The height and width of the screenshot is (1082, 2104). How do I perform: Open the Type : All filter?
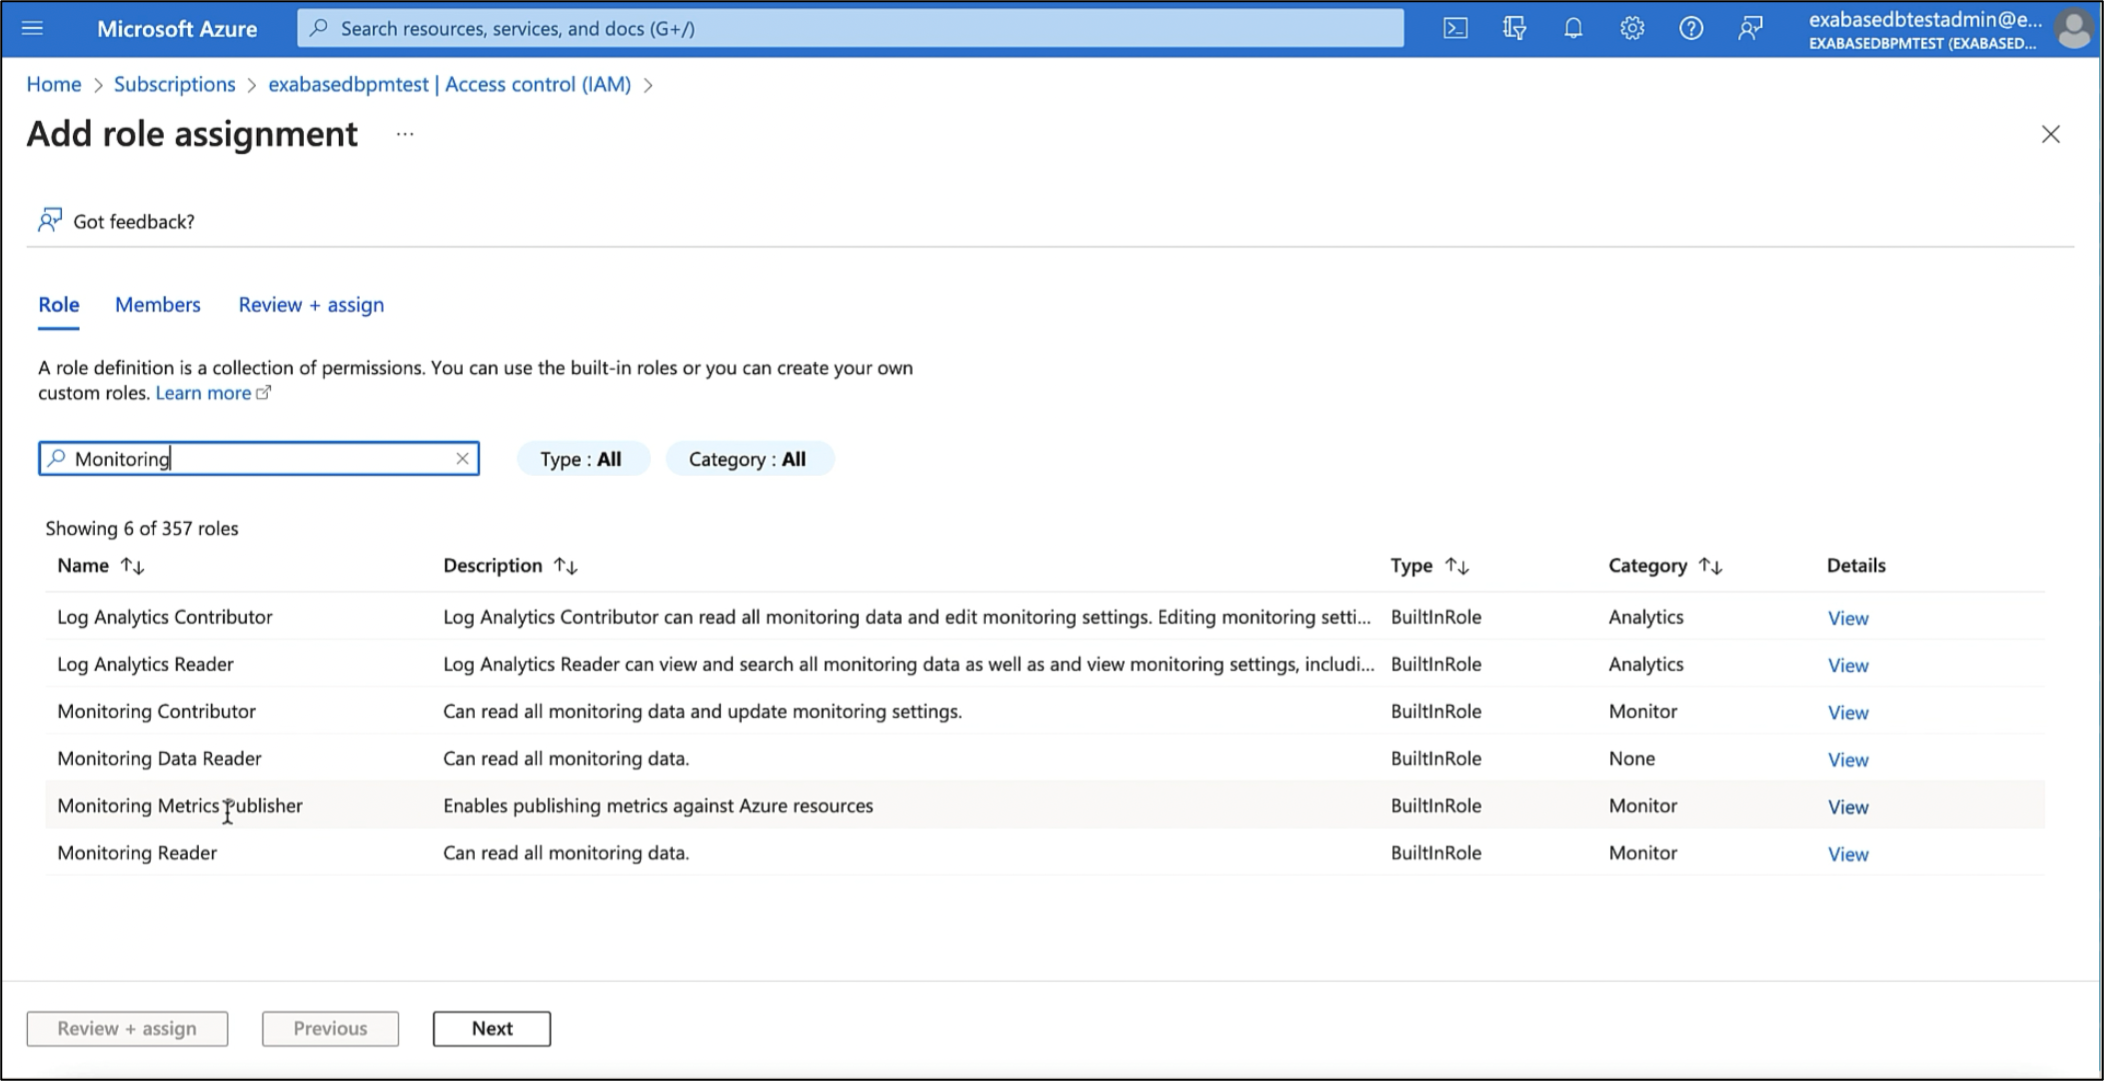[583, 458]
